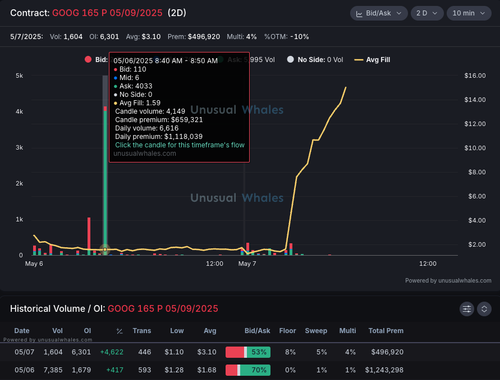Sort table by Total Prem column header
The height and width of the screenshot is (380, 500).
point(386,331)
